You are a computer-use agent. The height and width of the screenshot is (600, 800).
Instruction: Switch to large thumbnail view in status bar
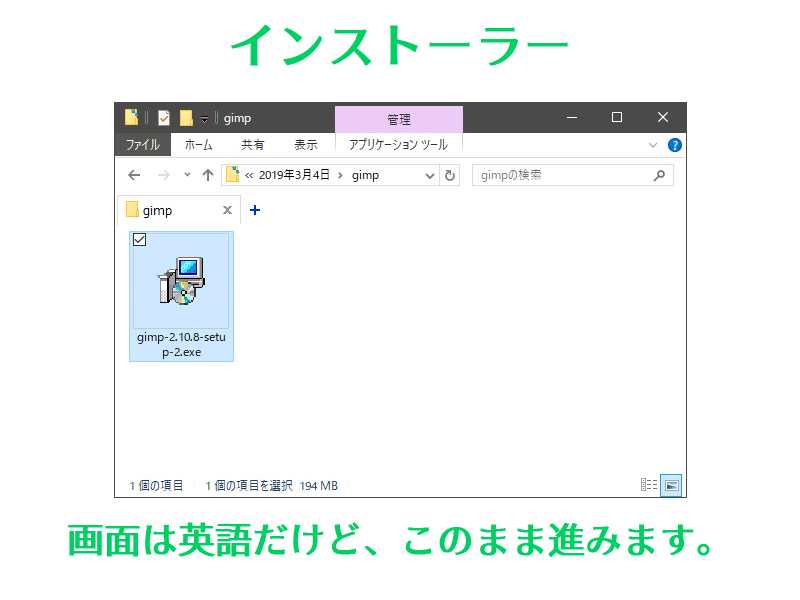(669, 485)
